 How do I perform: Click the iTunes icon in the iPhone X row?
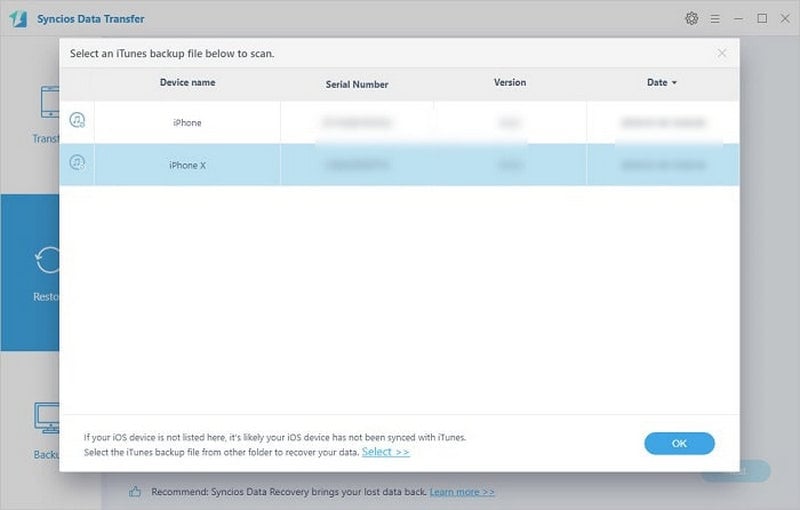[x=77, y=163]
